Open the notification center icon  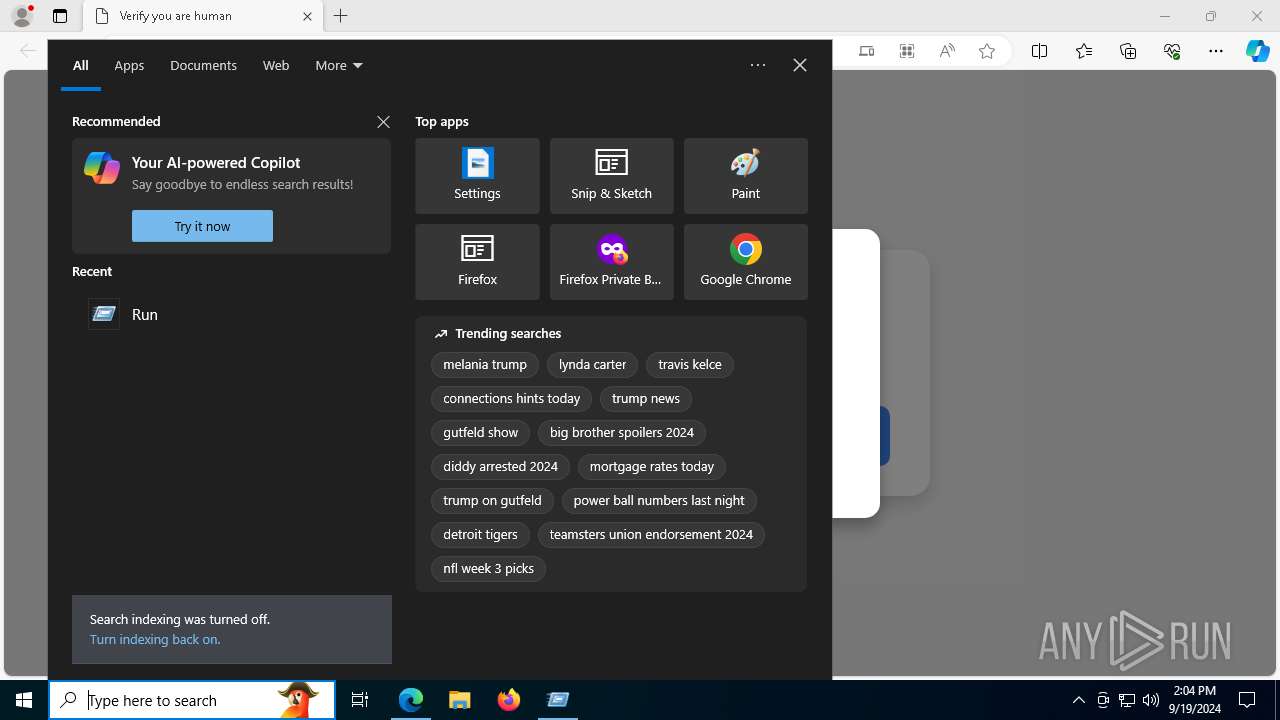pos(1247,700)
